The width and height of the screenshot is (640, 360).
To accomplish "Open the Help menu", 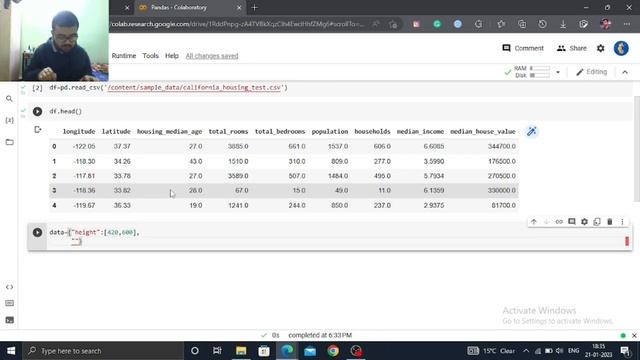I will pyautogui.click(x=172, y=56).
